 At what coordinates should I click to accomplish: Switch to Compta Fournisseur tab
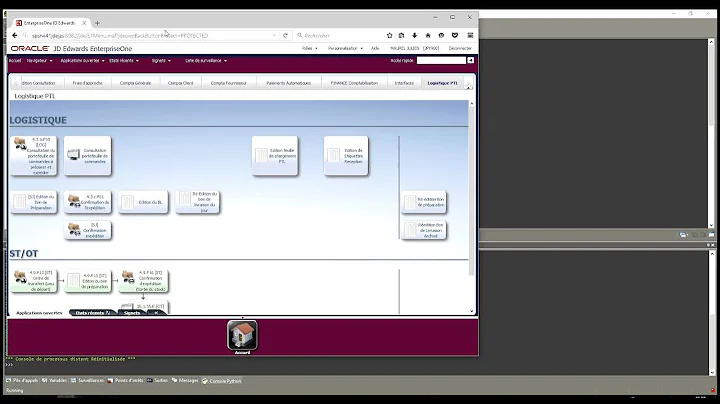click(x=229, y=83)
